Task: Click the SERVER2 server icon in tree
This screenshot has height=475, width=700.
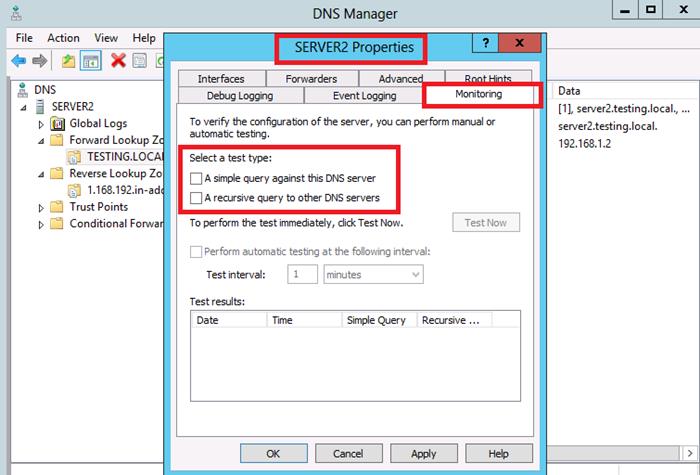Action: 40,107
